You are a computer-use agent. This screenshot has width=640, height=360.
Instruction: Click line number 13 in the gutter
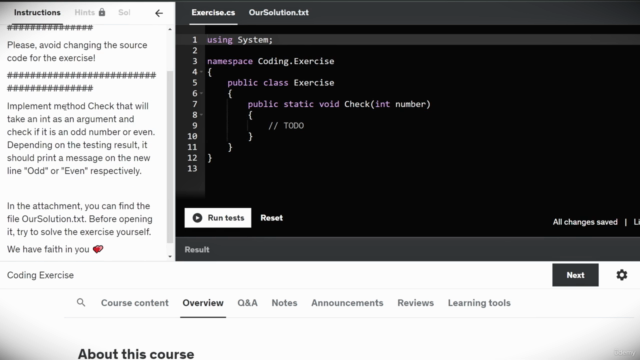(x=192, y=169)
